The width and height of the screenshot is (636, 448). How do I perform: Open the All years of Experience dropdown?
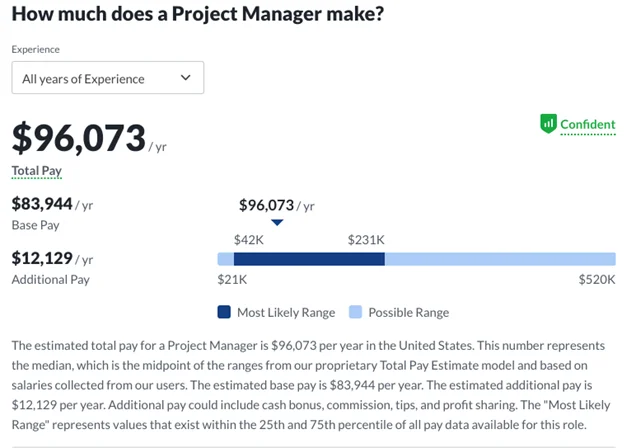[x=107, y=78]
